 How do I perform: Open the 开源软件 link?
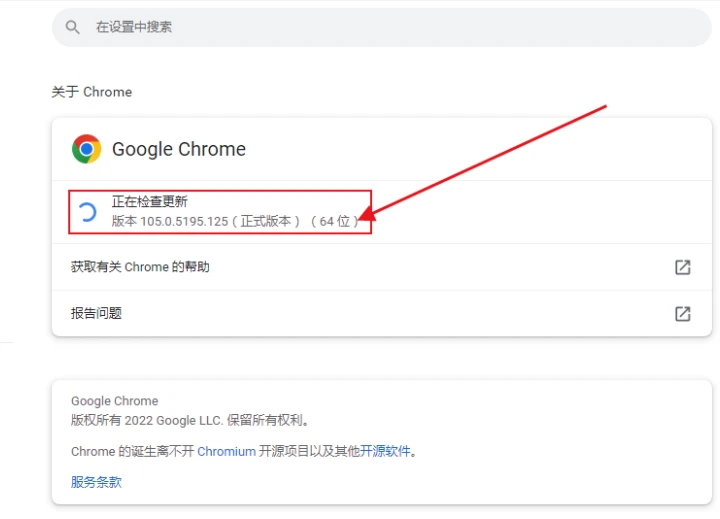click(385, 451)
